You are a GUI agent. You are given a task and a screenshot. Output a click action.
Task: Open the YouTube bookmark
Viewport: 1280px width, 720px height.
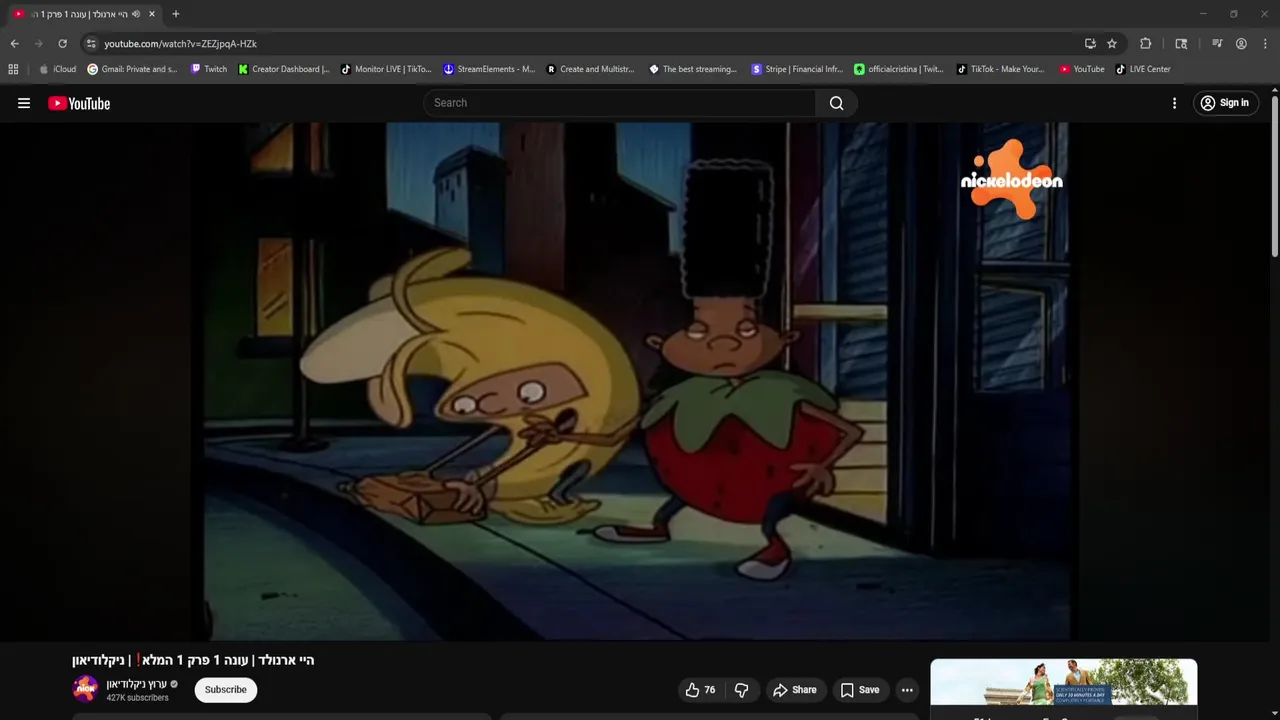click(x=1082, y=69)
